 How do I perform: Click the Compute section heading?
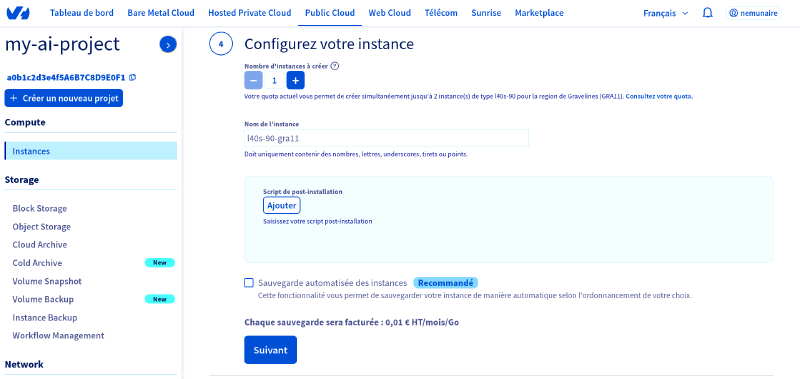[25, 122]
